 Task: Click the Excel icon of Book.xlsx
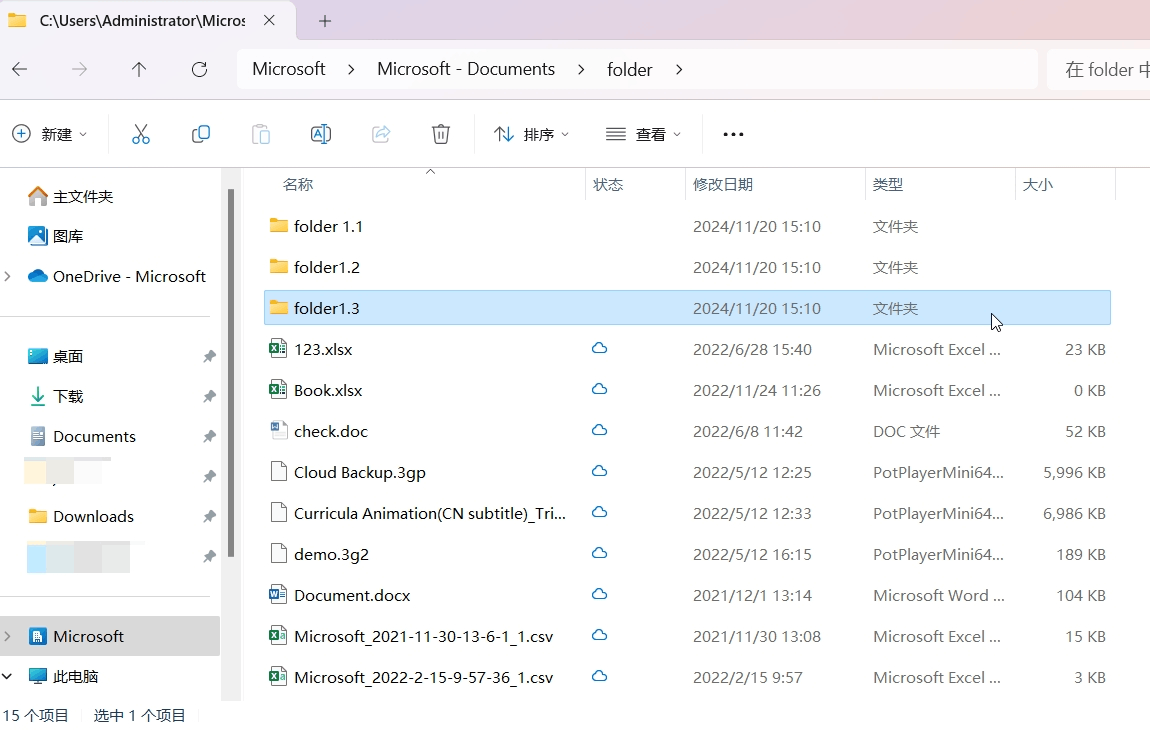278,390
